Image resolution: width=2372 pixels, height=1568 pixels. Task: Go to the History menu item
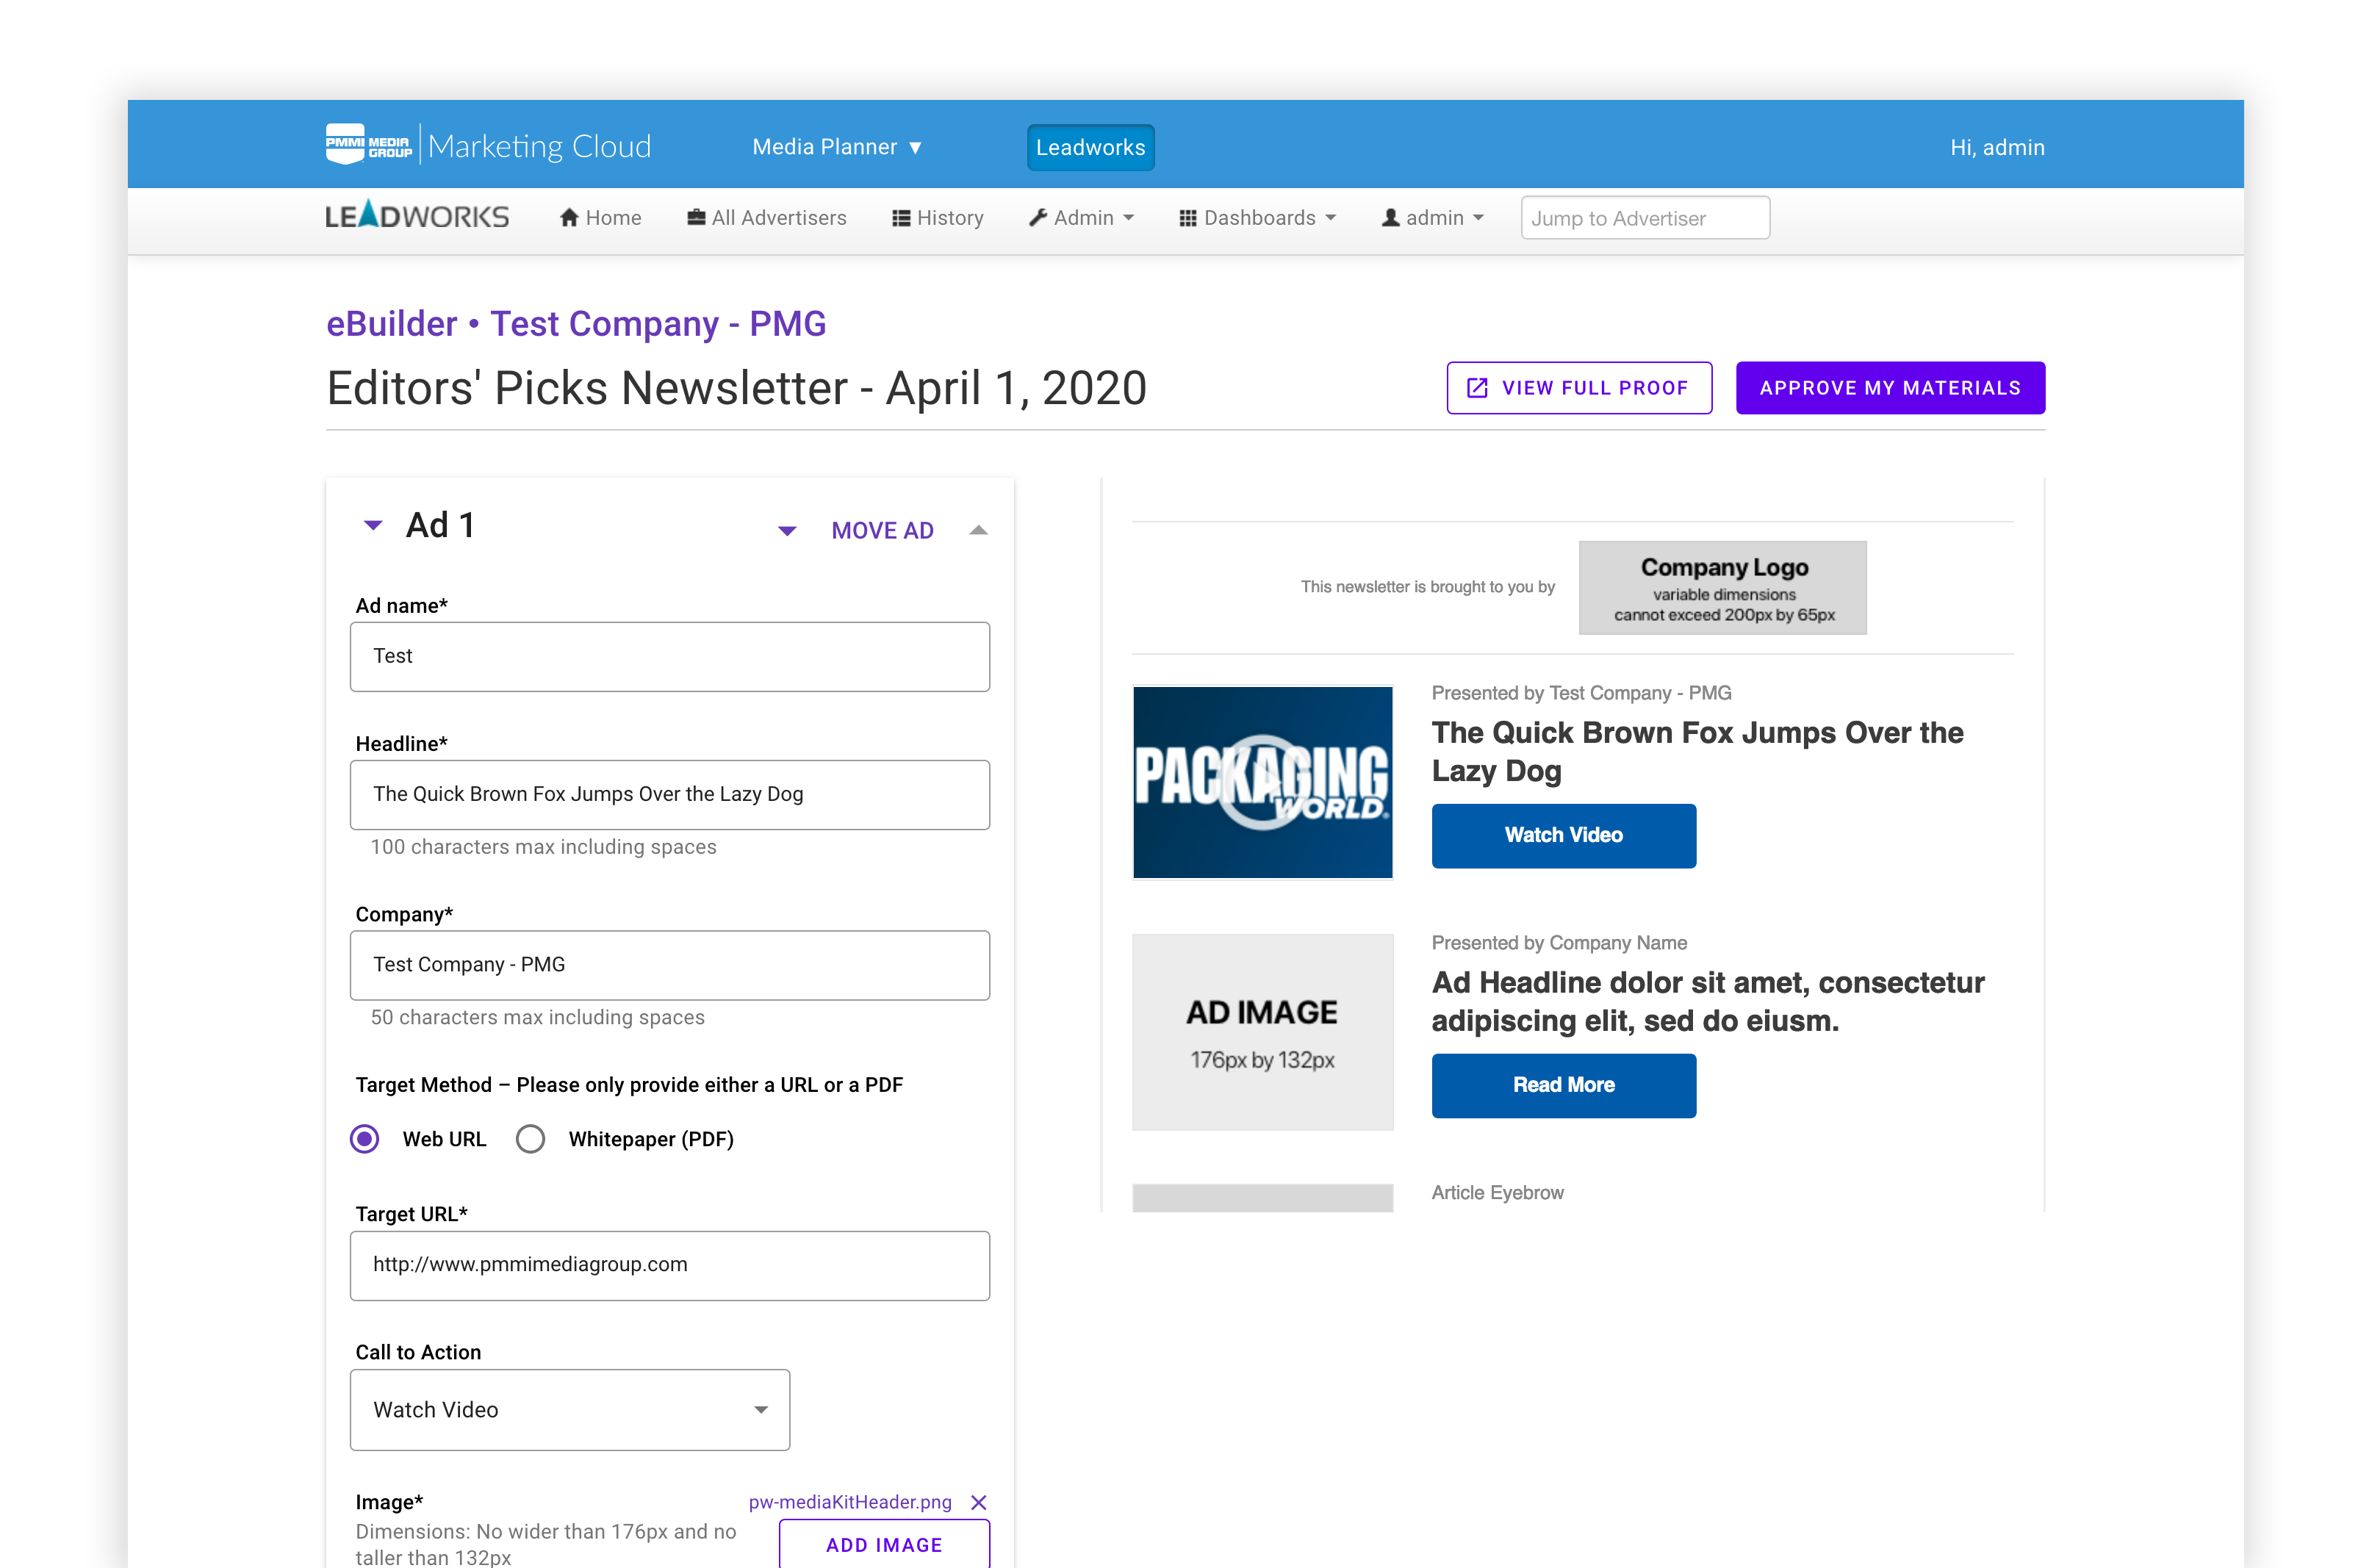click(x=937, y=218)
